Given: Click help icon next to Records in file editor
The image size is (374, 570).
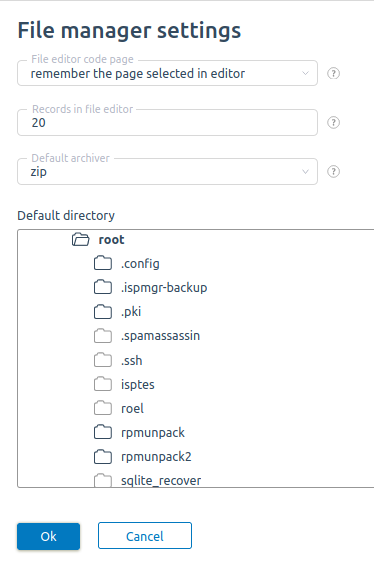Looking at the screenshot, I should 333,123.
